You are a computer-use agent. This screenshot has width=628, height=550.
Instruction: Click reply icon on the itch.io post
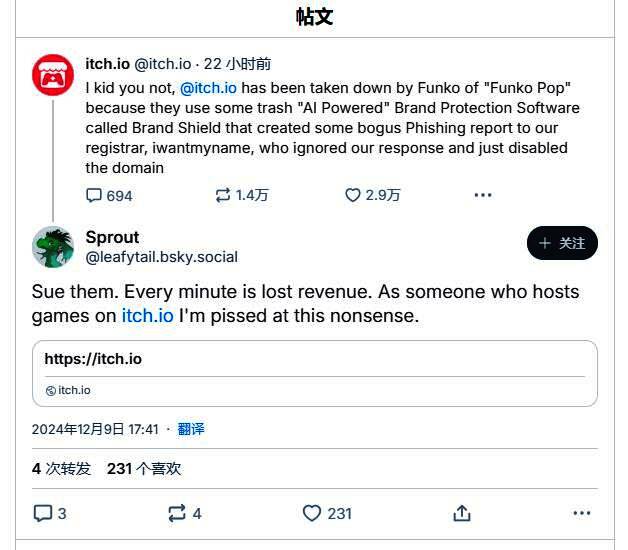pos(94,195)
